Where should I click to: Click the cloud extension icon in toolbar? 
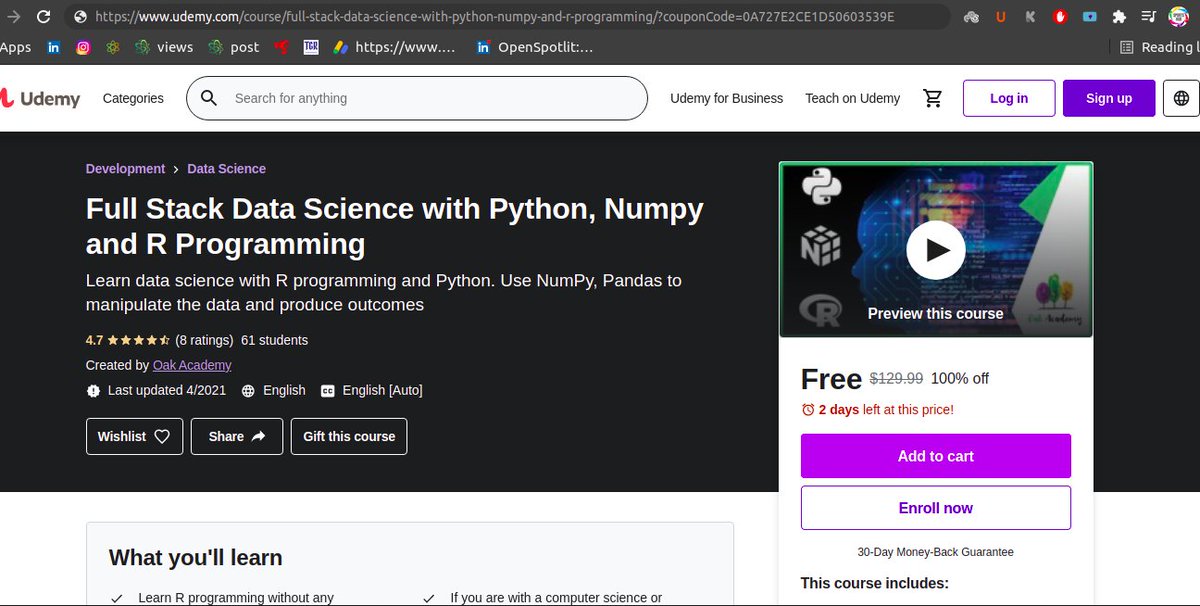point(972,17)
